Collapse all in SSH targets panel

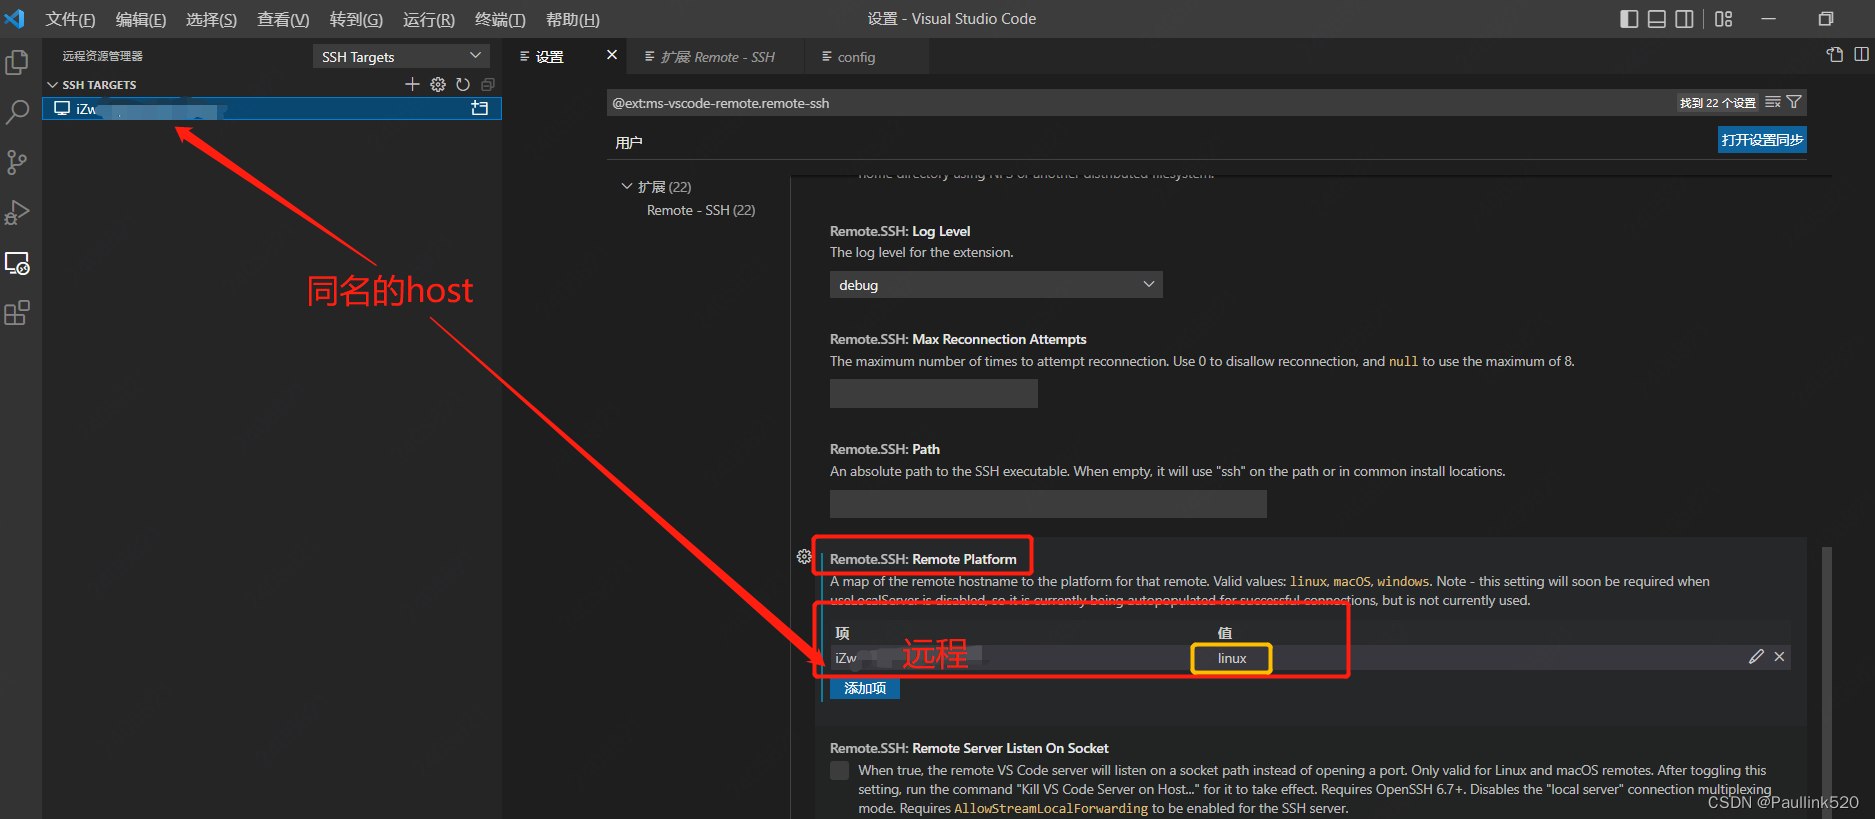coord(488,84)
